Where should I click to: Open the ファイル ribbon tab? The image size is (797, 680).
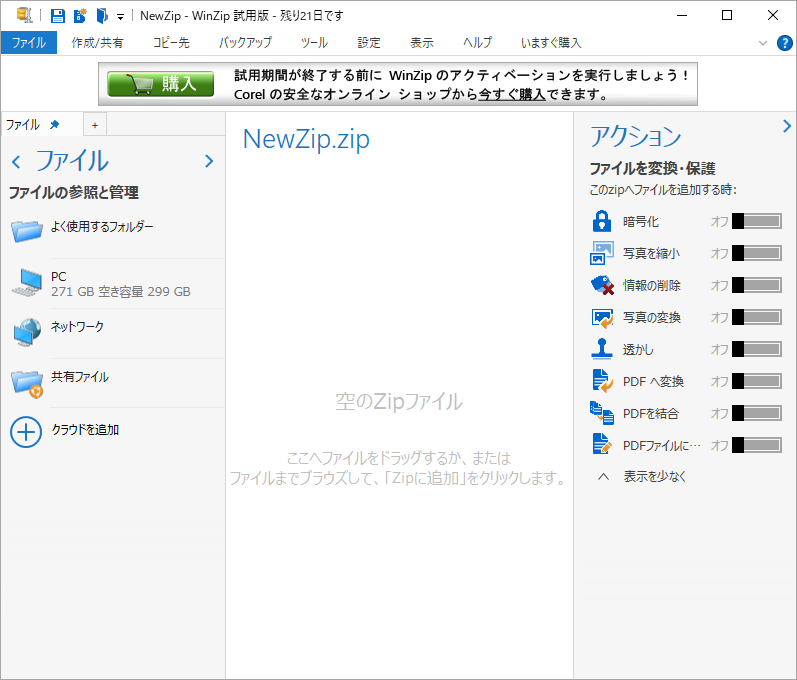(x=29, y=43)
